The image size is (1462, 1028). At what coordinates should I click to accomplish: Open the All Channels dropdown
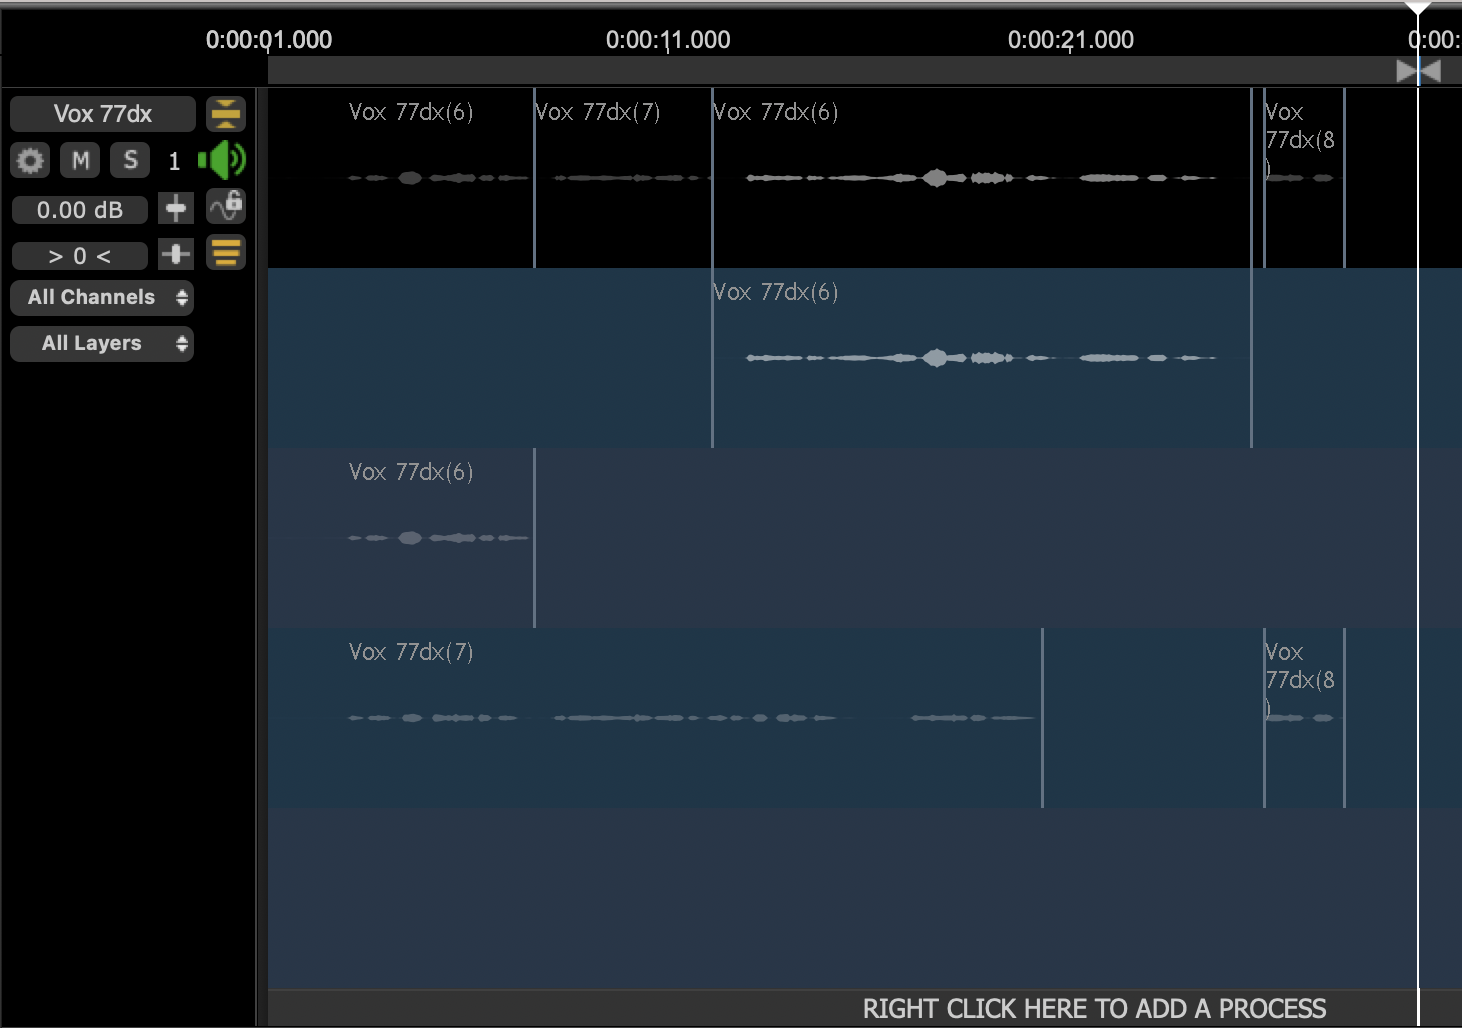pyautogui.click(x=101, y=297)
